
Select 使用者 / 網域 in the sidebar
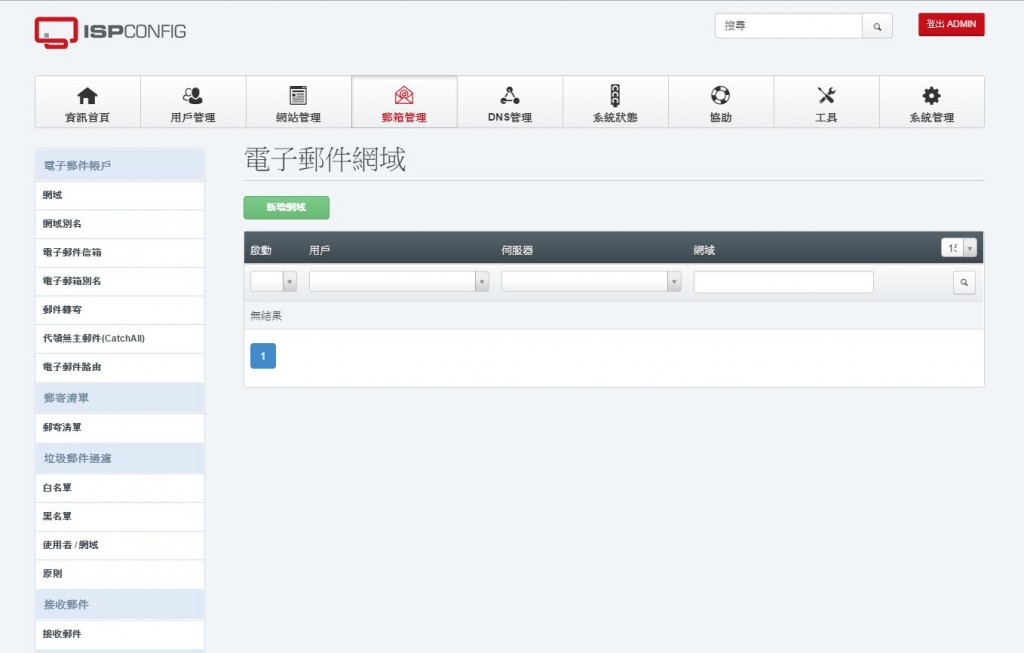pos(120,545)
